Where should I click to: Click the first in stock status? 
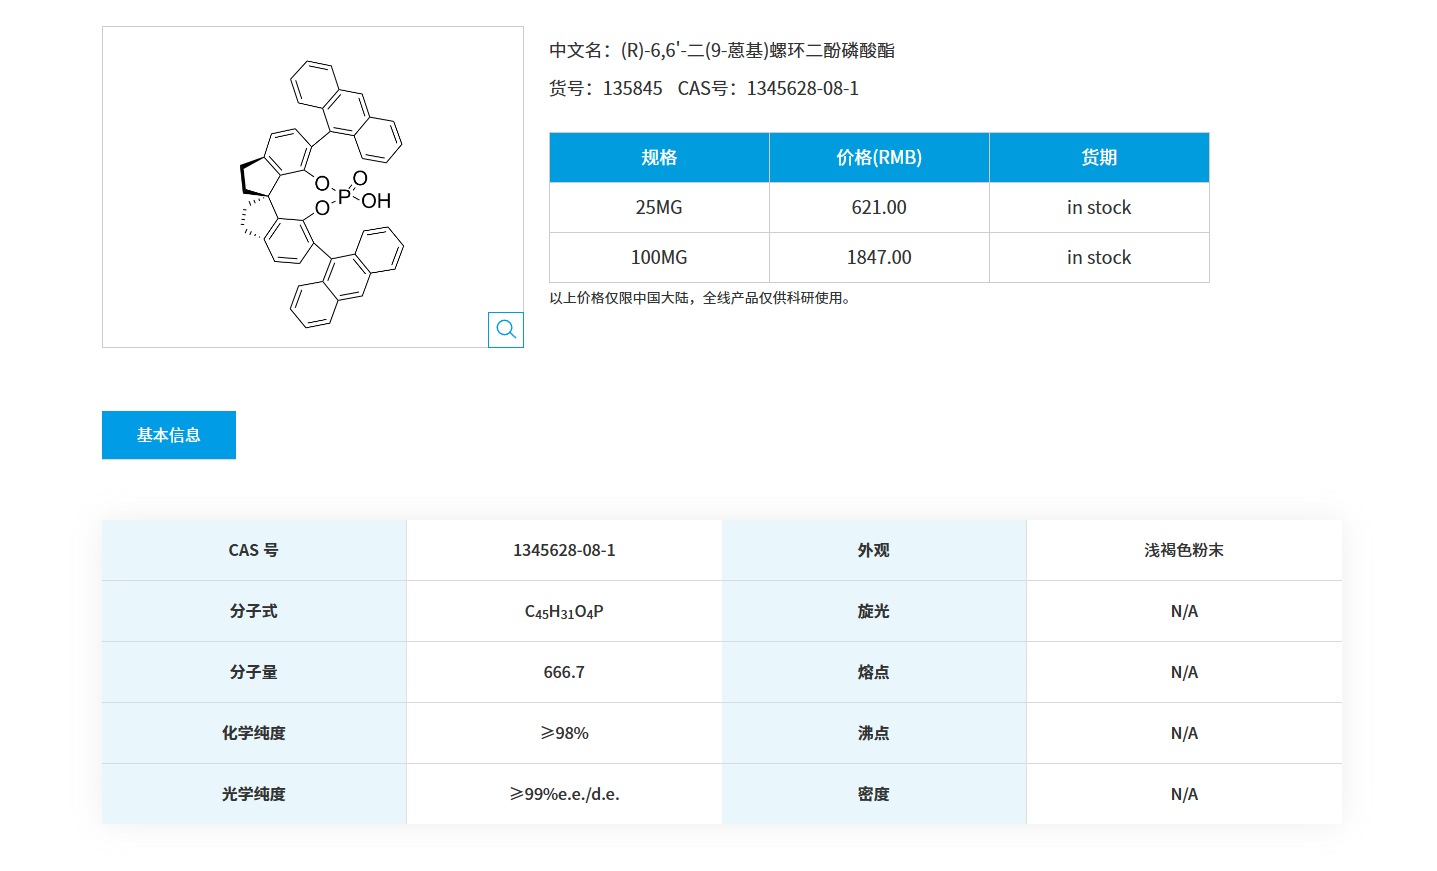pyautogui.click(x=1098, y=207)
